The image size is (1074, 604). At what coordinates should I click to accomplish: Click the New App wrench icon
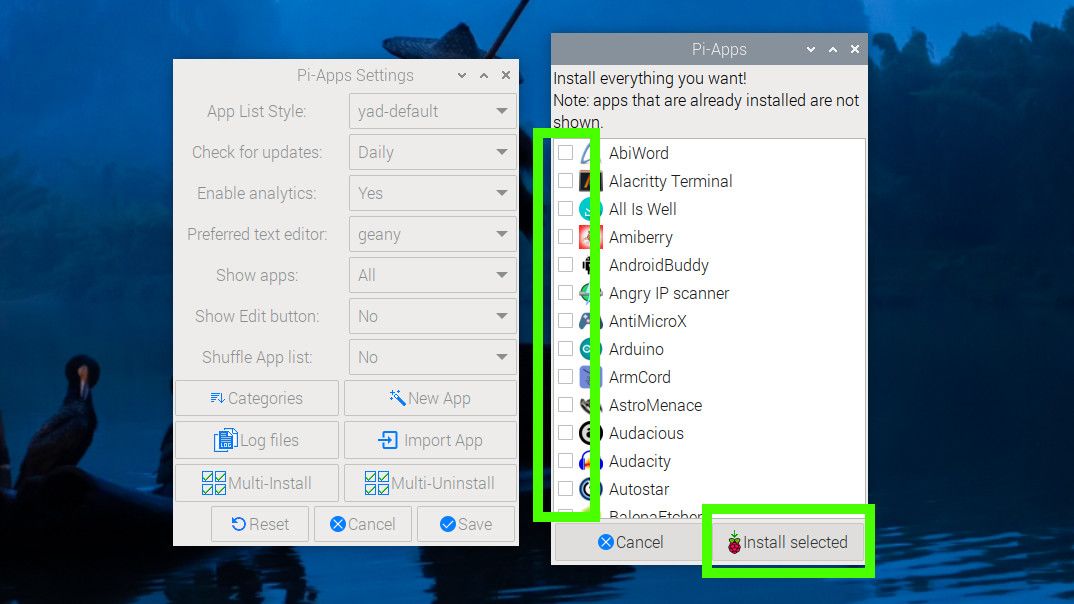398,398
